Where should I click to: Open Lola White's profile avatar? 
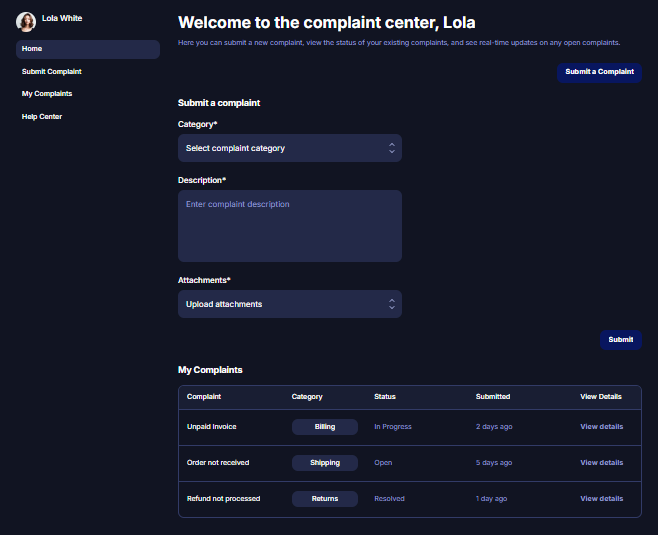click(x=26, y=22)
